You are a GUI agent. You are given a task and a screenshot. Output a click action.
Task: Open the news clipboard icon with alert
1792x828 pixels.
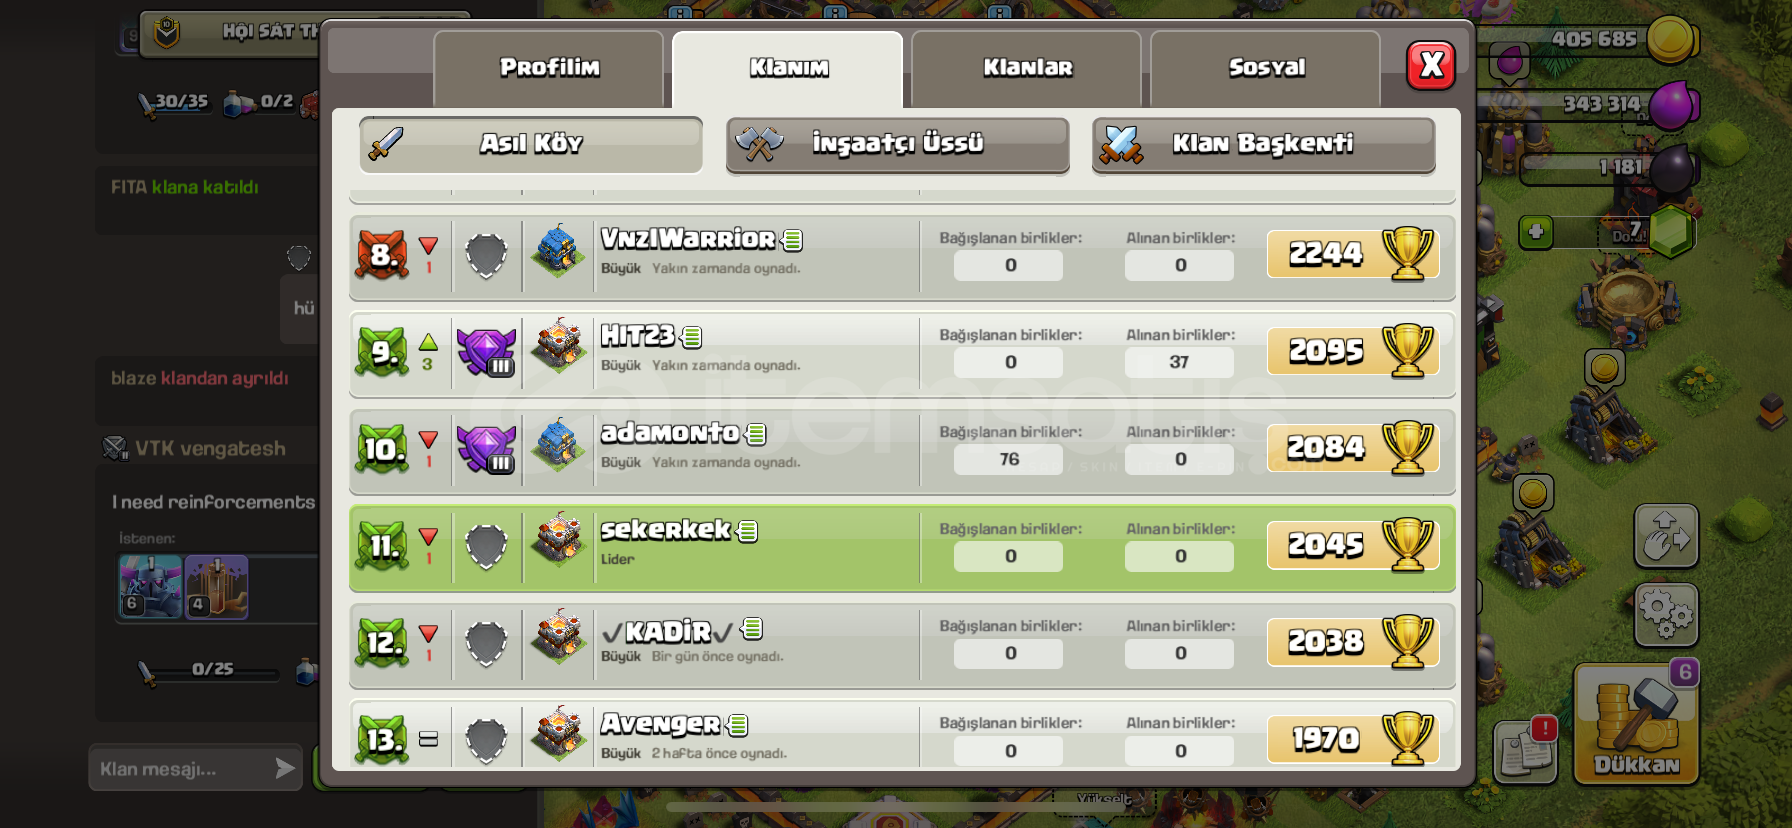tap(1526, 749)
